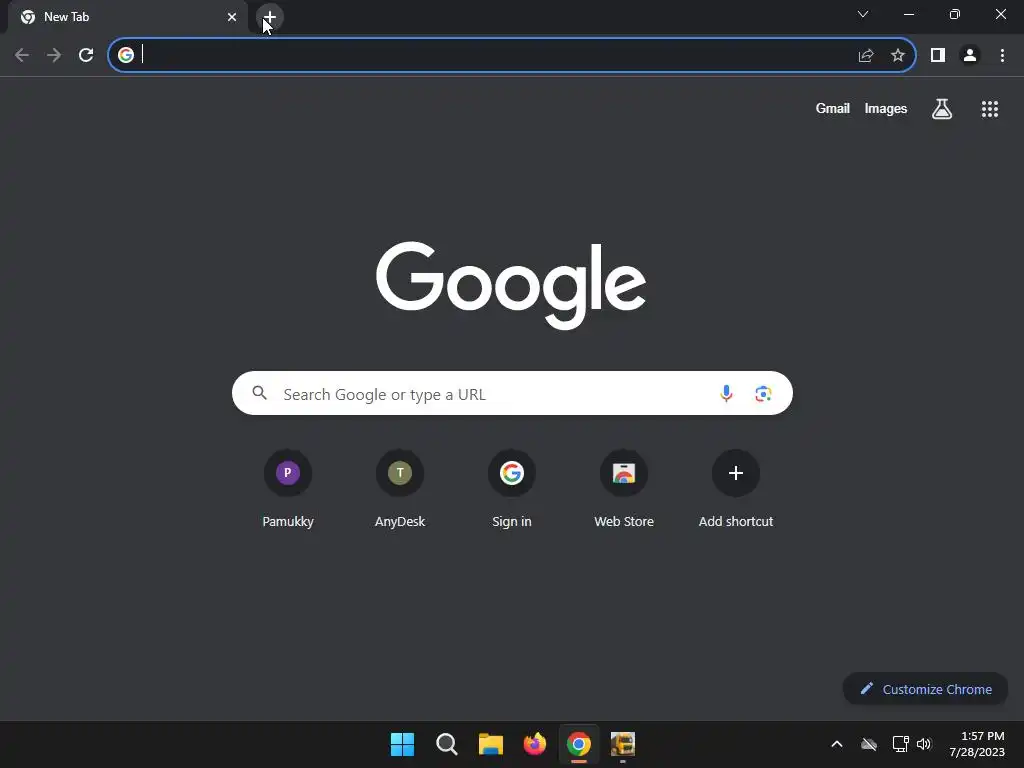Reload the page
Image resolution: width=1024 pixels, height=768 pixels.
pyautogui.click(x=86, y=55)
